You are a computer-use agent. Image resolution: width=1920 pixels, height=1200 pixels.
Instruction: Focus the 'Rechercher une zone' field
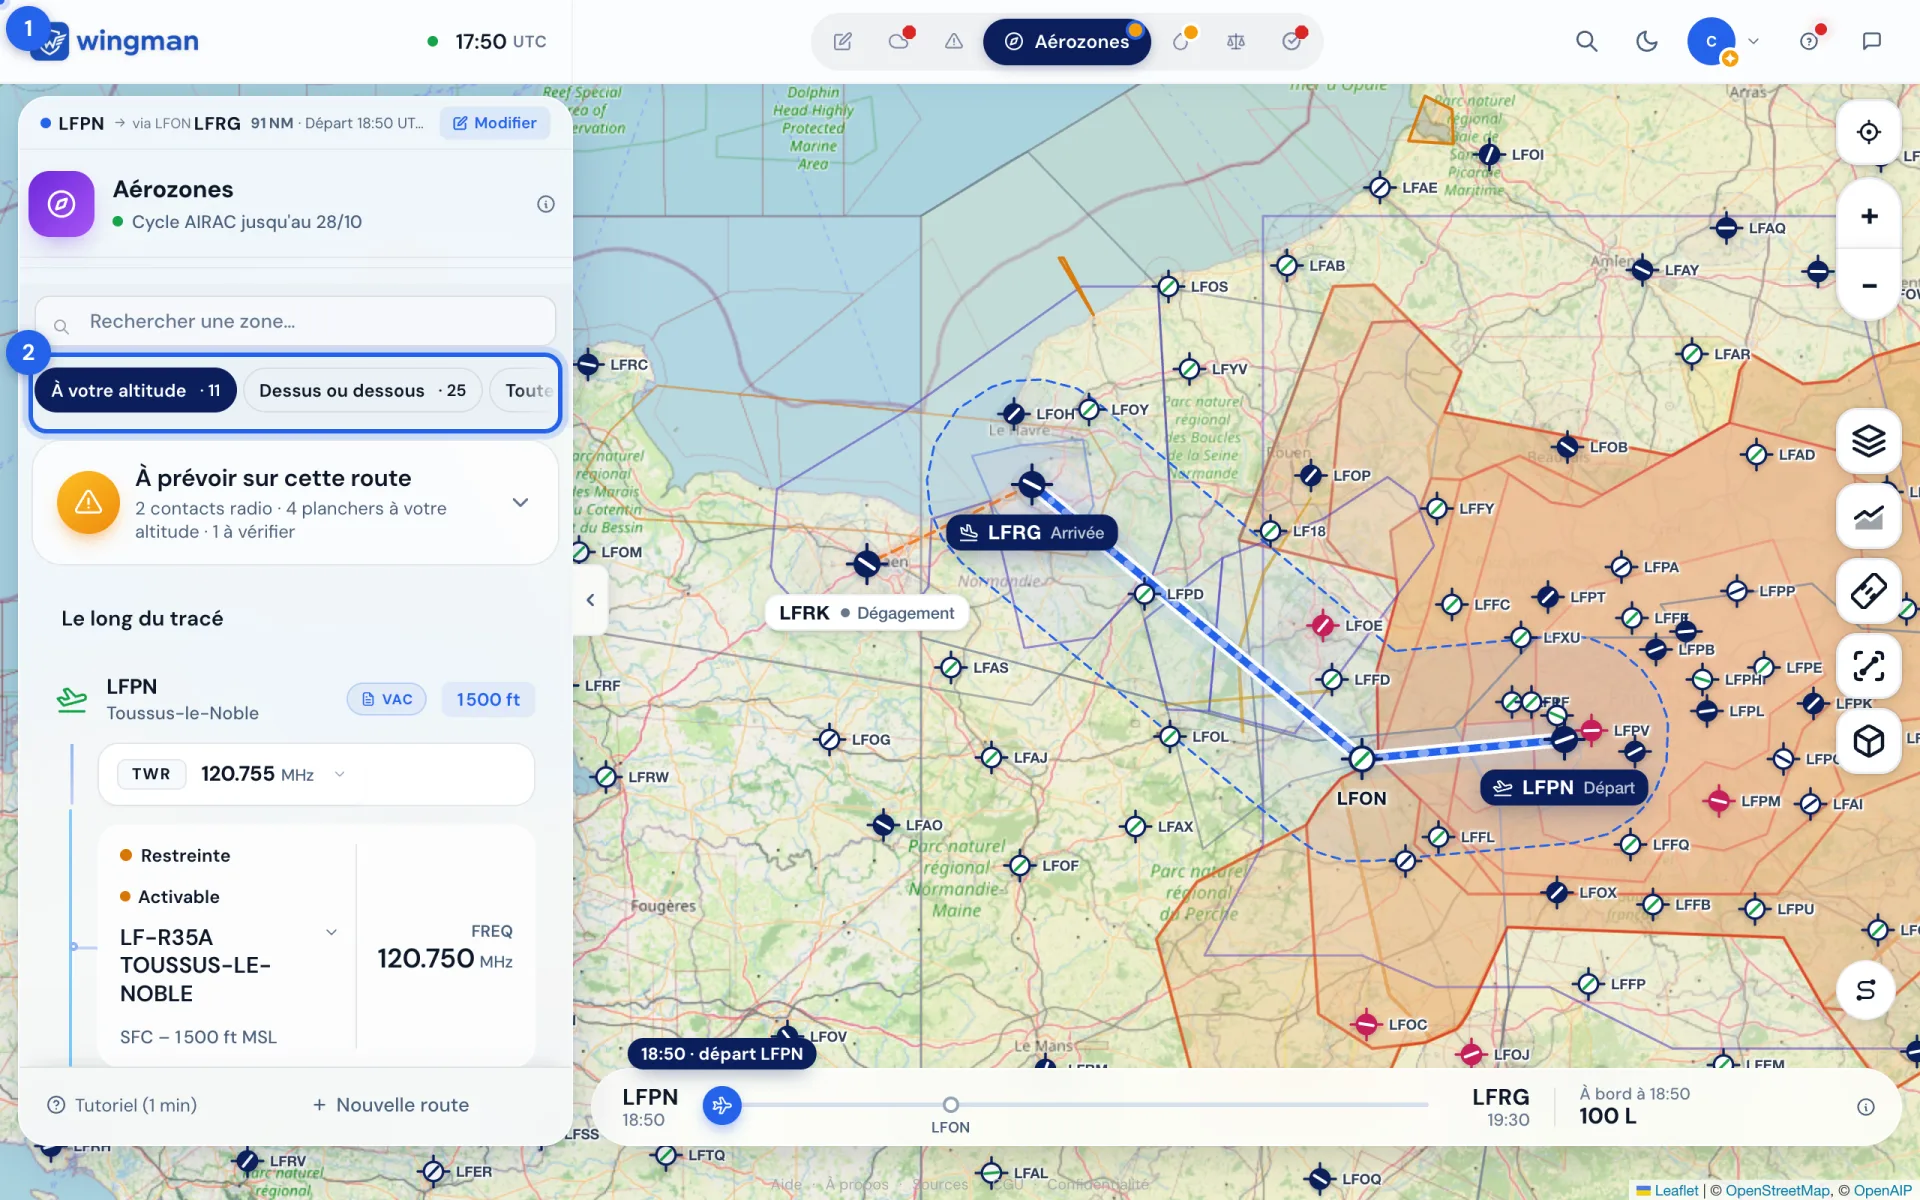(295, 322)
